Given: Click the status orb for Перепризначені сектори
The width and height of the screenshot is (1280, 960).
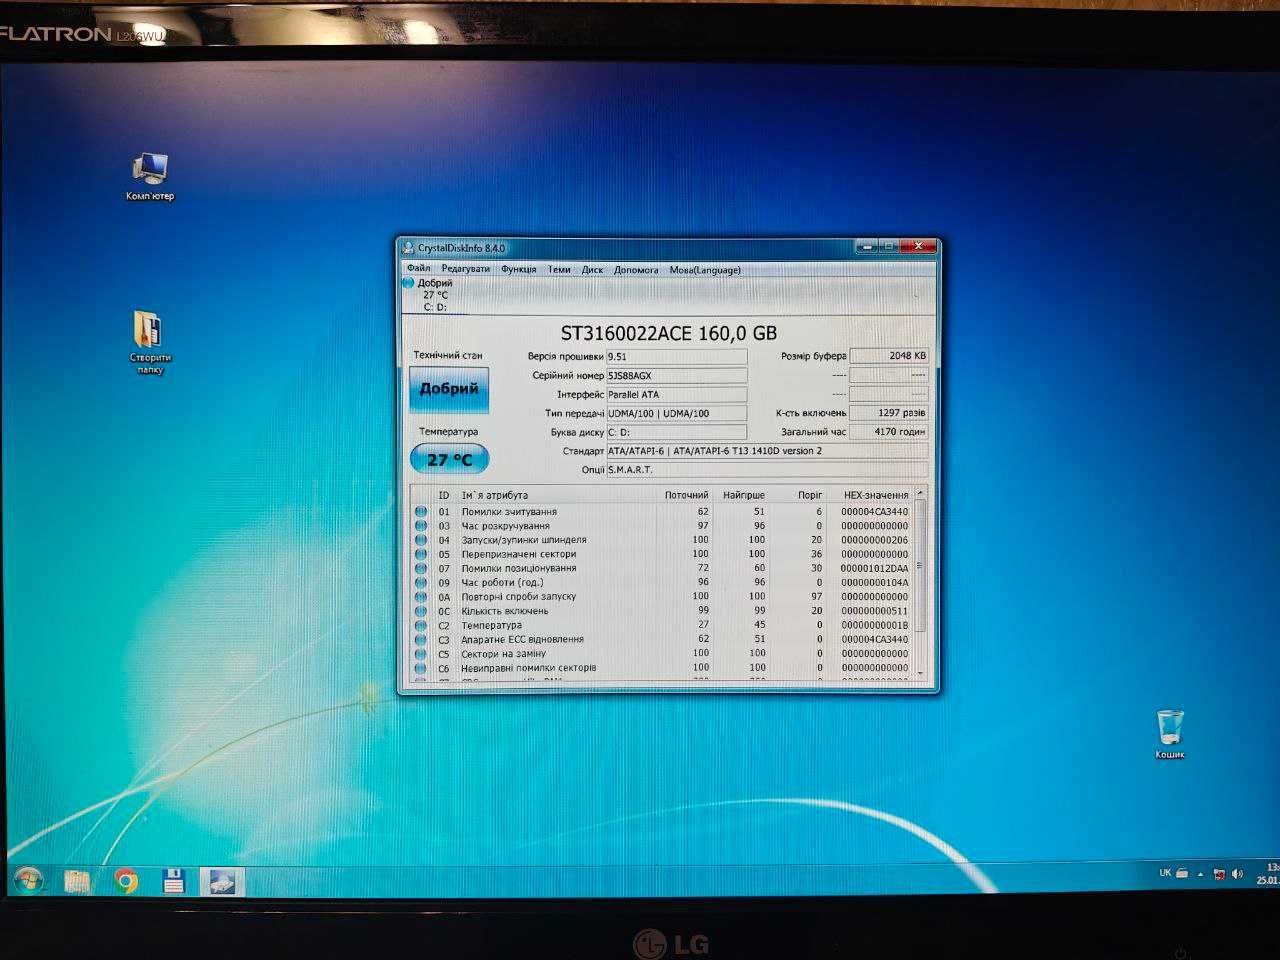Looking at the screenshot, I should (x=421, y=553).
